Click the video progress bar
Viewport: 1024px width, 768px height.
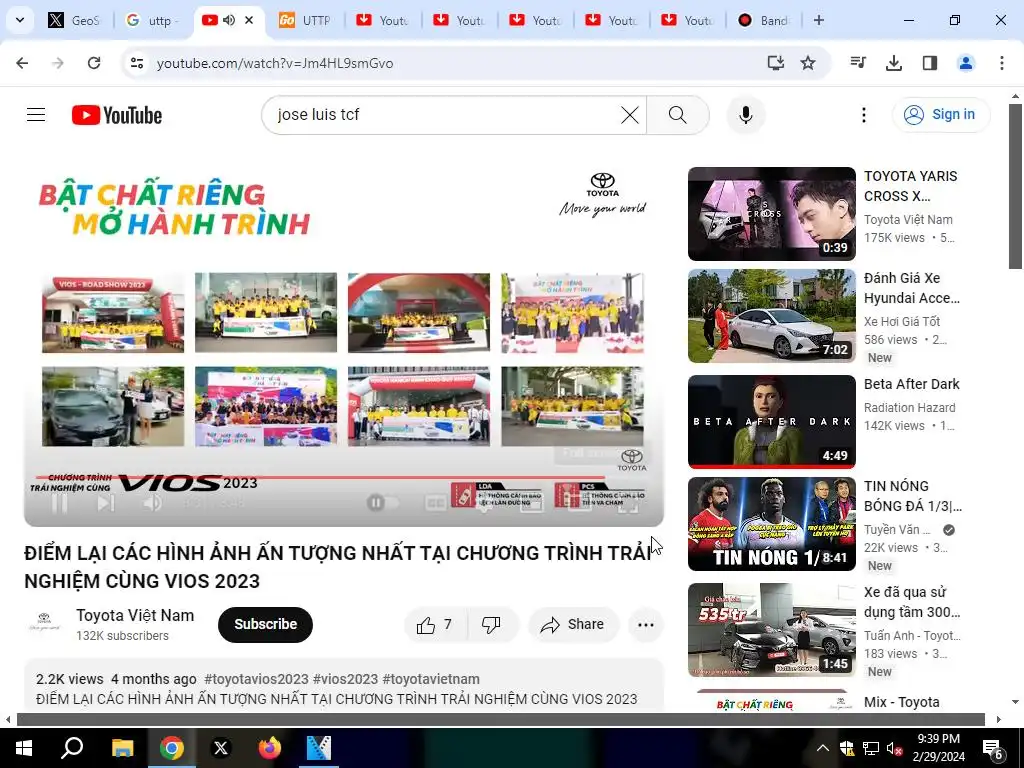344,478
